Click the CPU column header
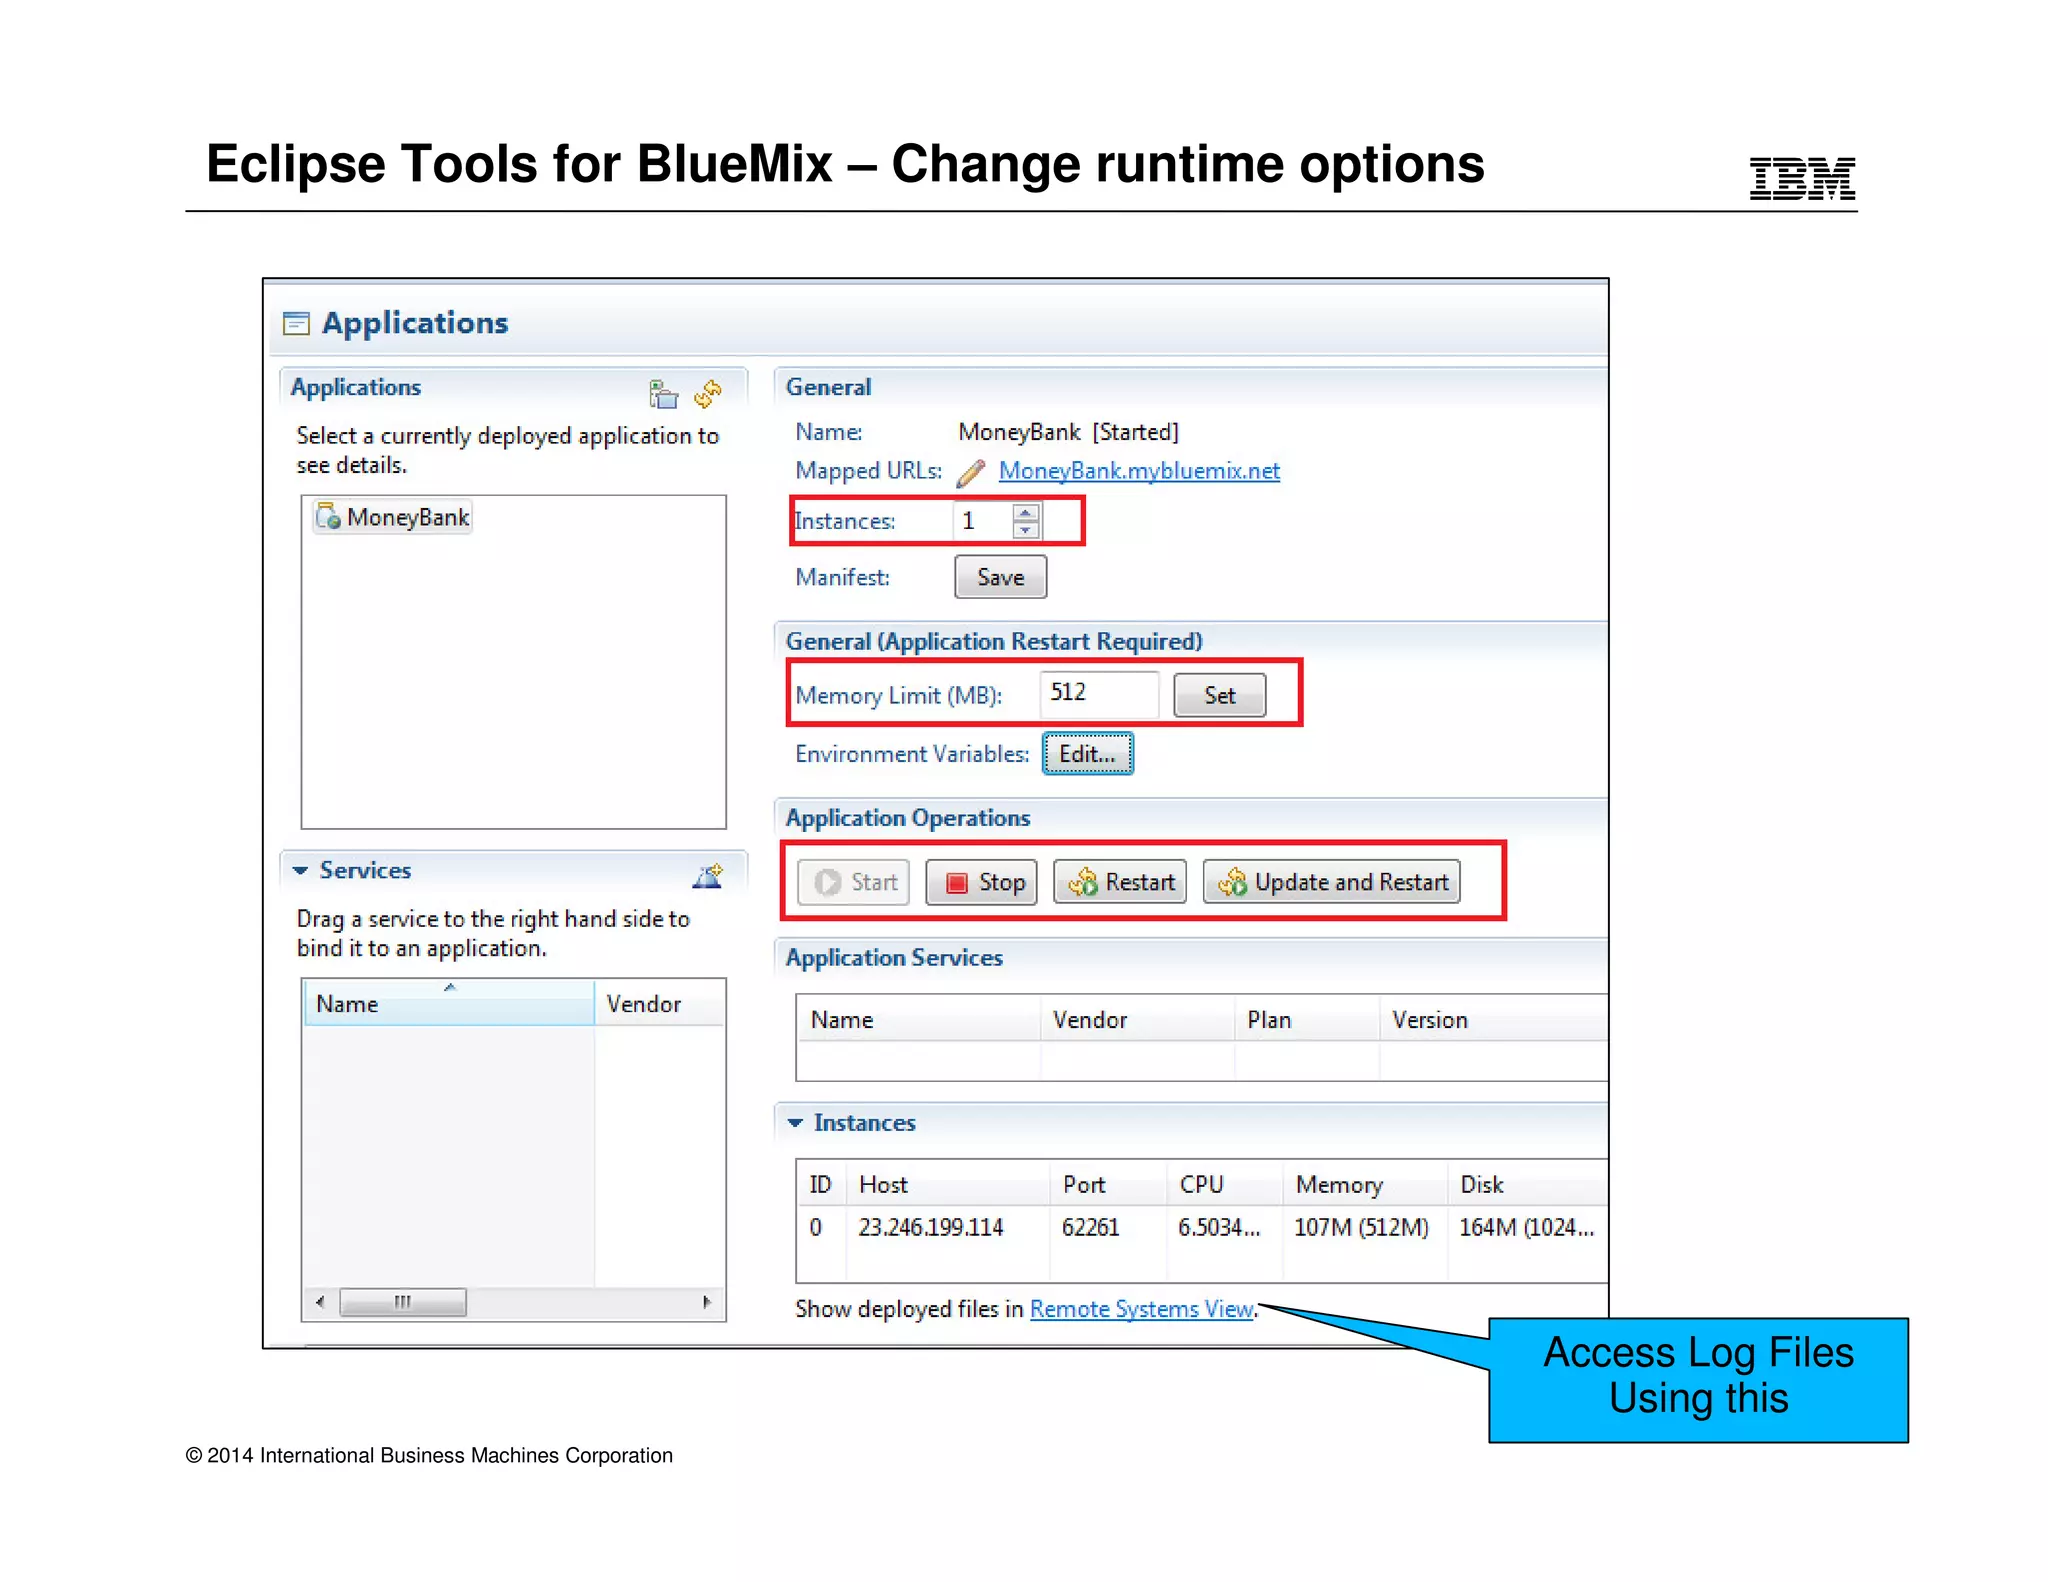This screenshot has width=2048, height=1582. (x=1225, y=1184)
